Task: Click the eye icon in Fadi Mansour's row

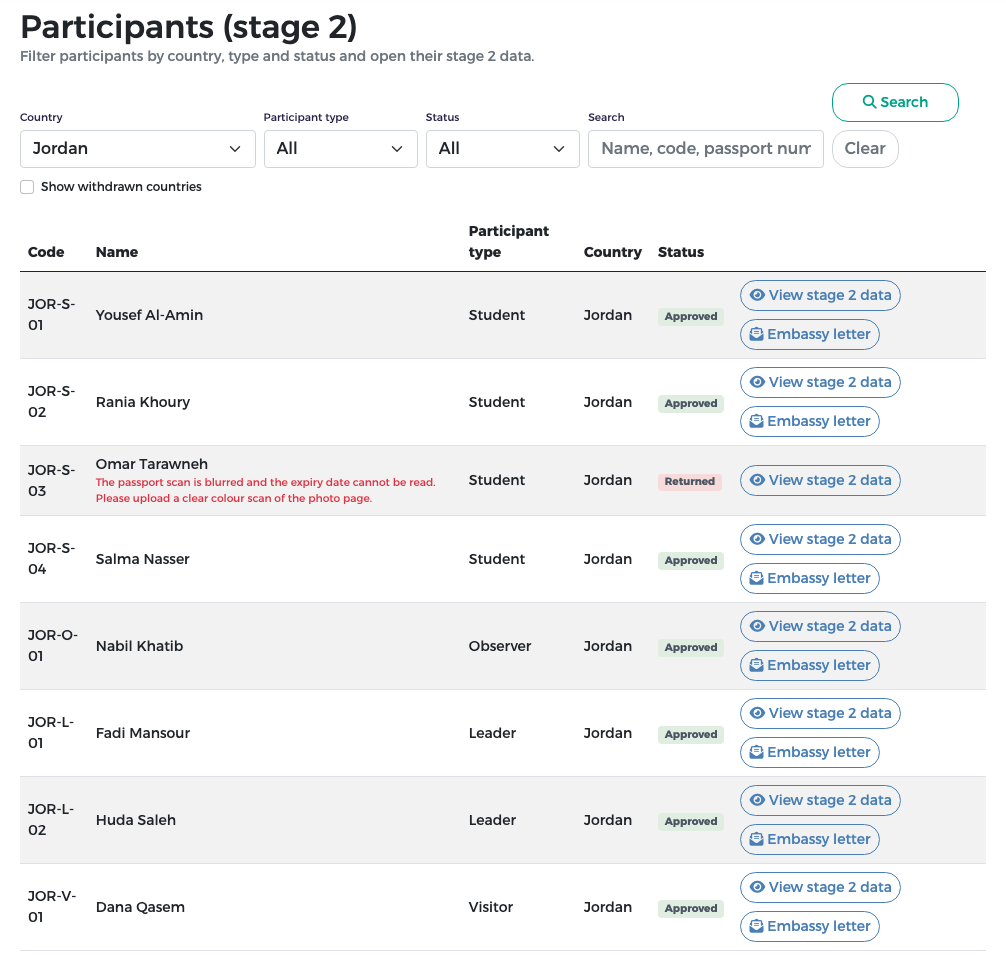Action: coord(757,713)
